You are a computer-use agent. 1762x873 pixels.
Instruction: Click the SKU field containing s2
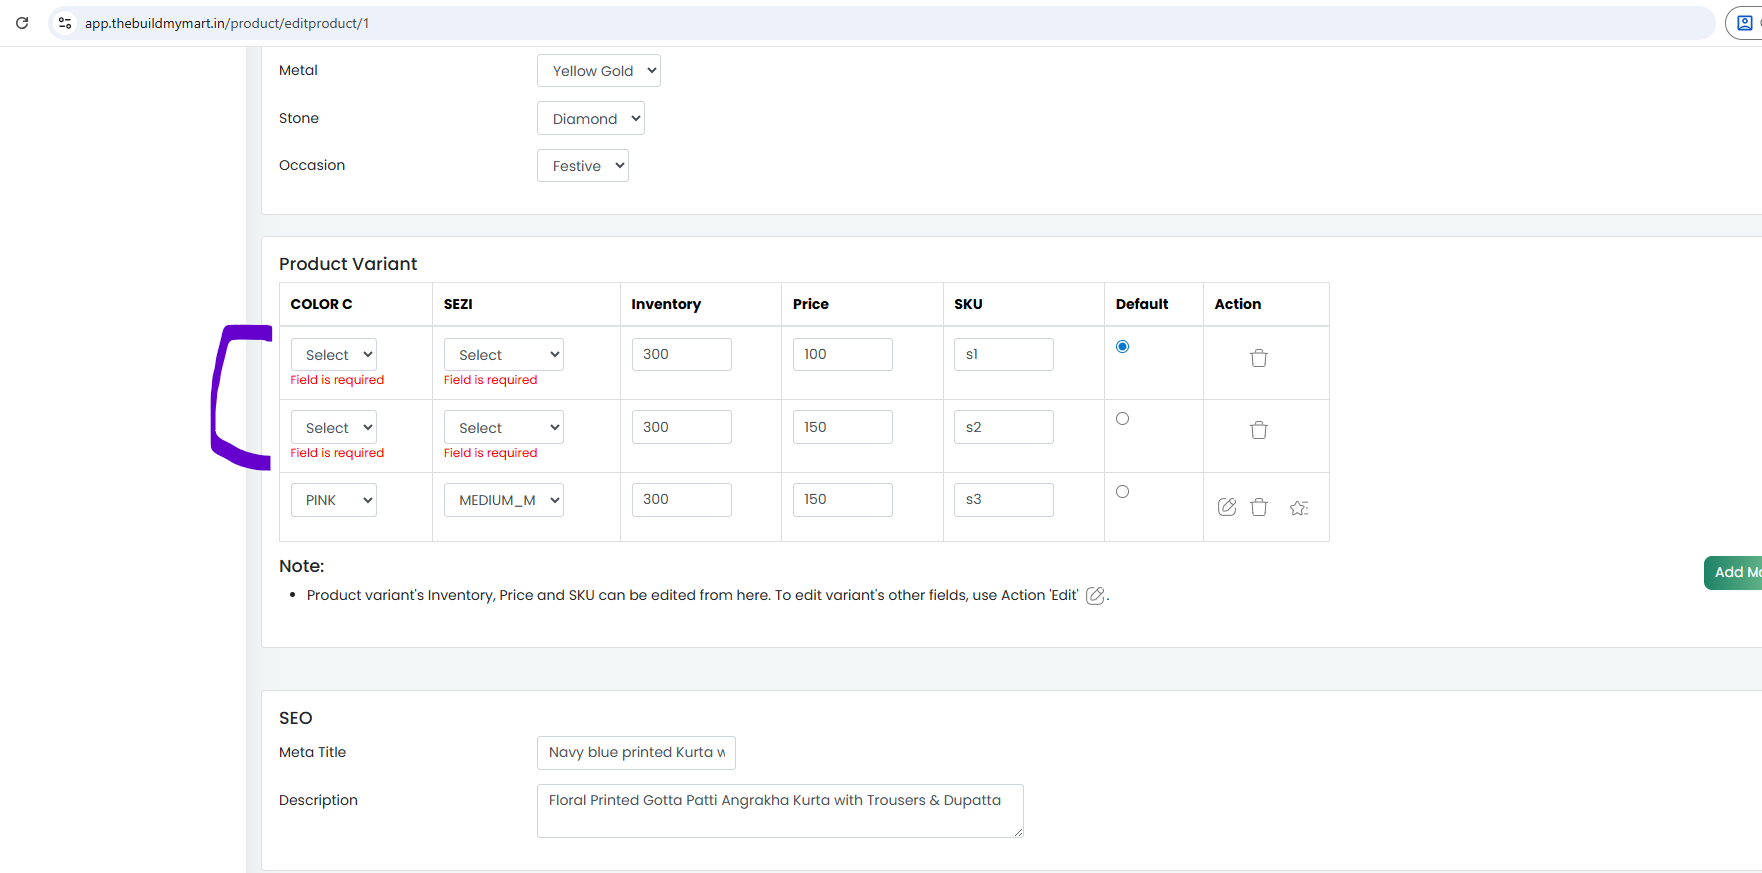pyautogui.click(x=1004, y=427)
